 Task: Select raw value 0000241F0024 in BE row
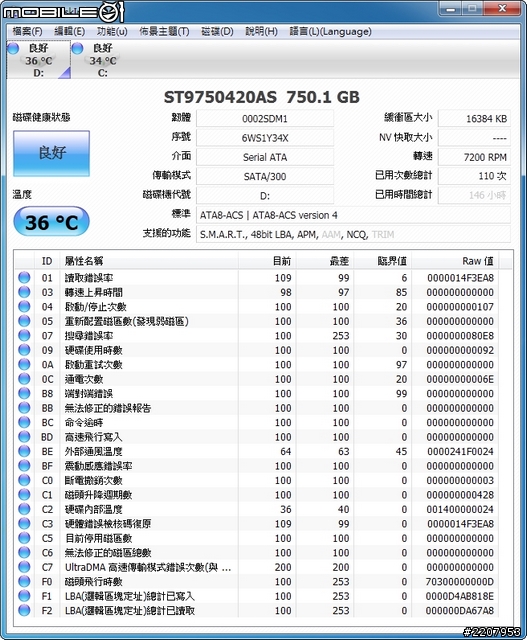(460, 451)
